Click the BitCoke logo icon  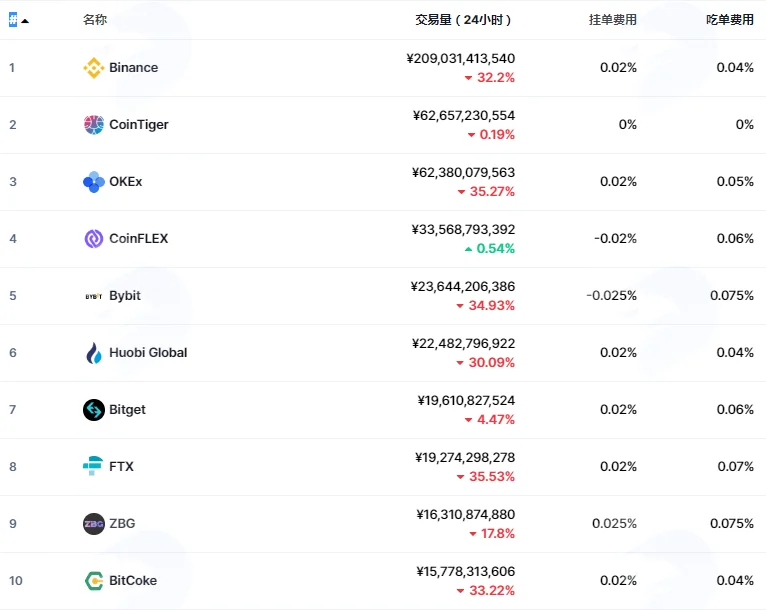point(93,581)
